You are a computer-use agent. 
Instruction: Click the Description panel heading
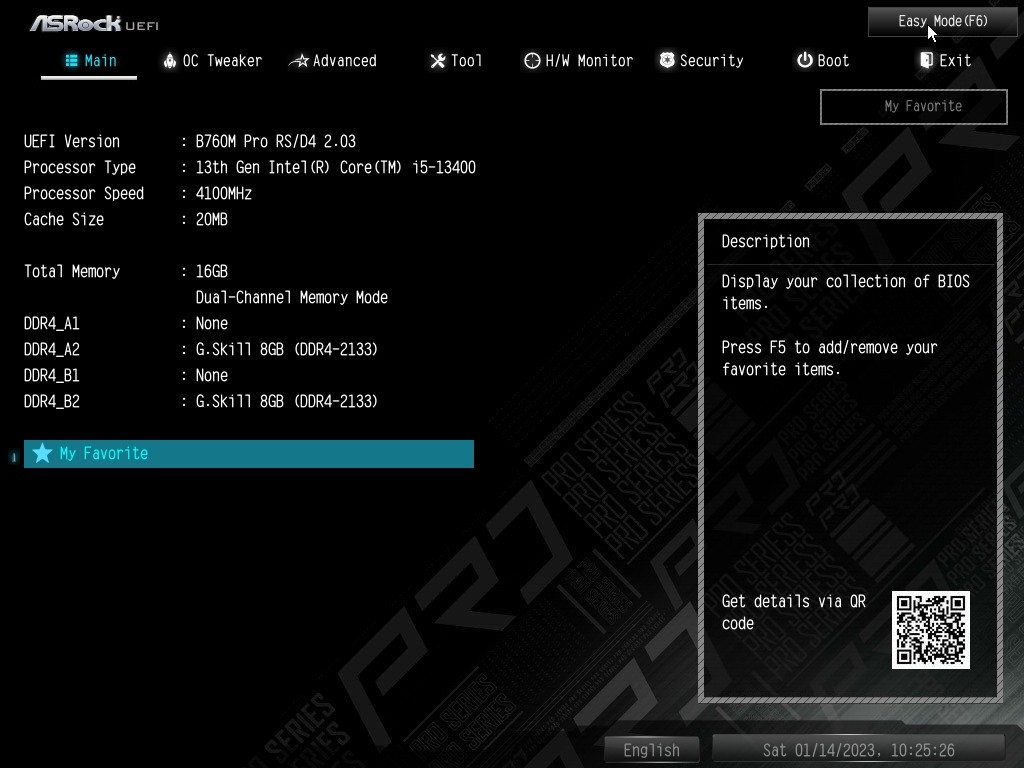pyautogui.click(x=765, y=242)
